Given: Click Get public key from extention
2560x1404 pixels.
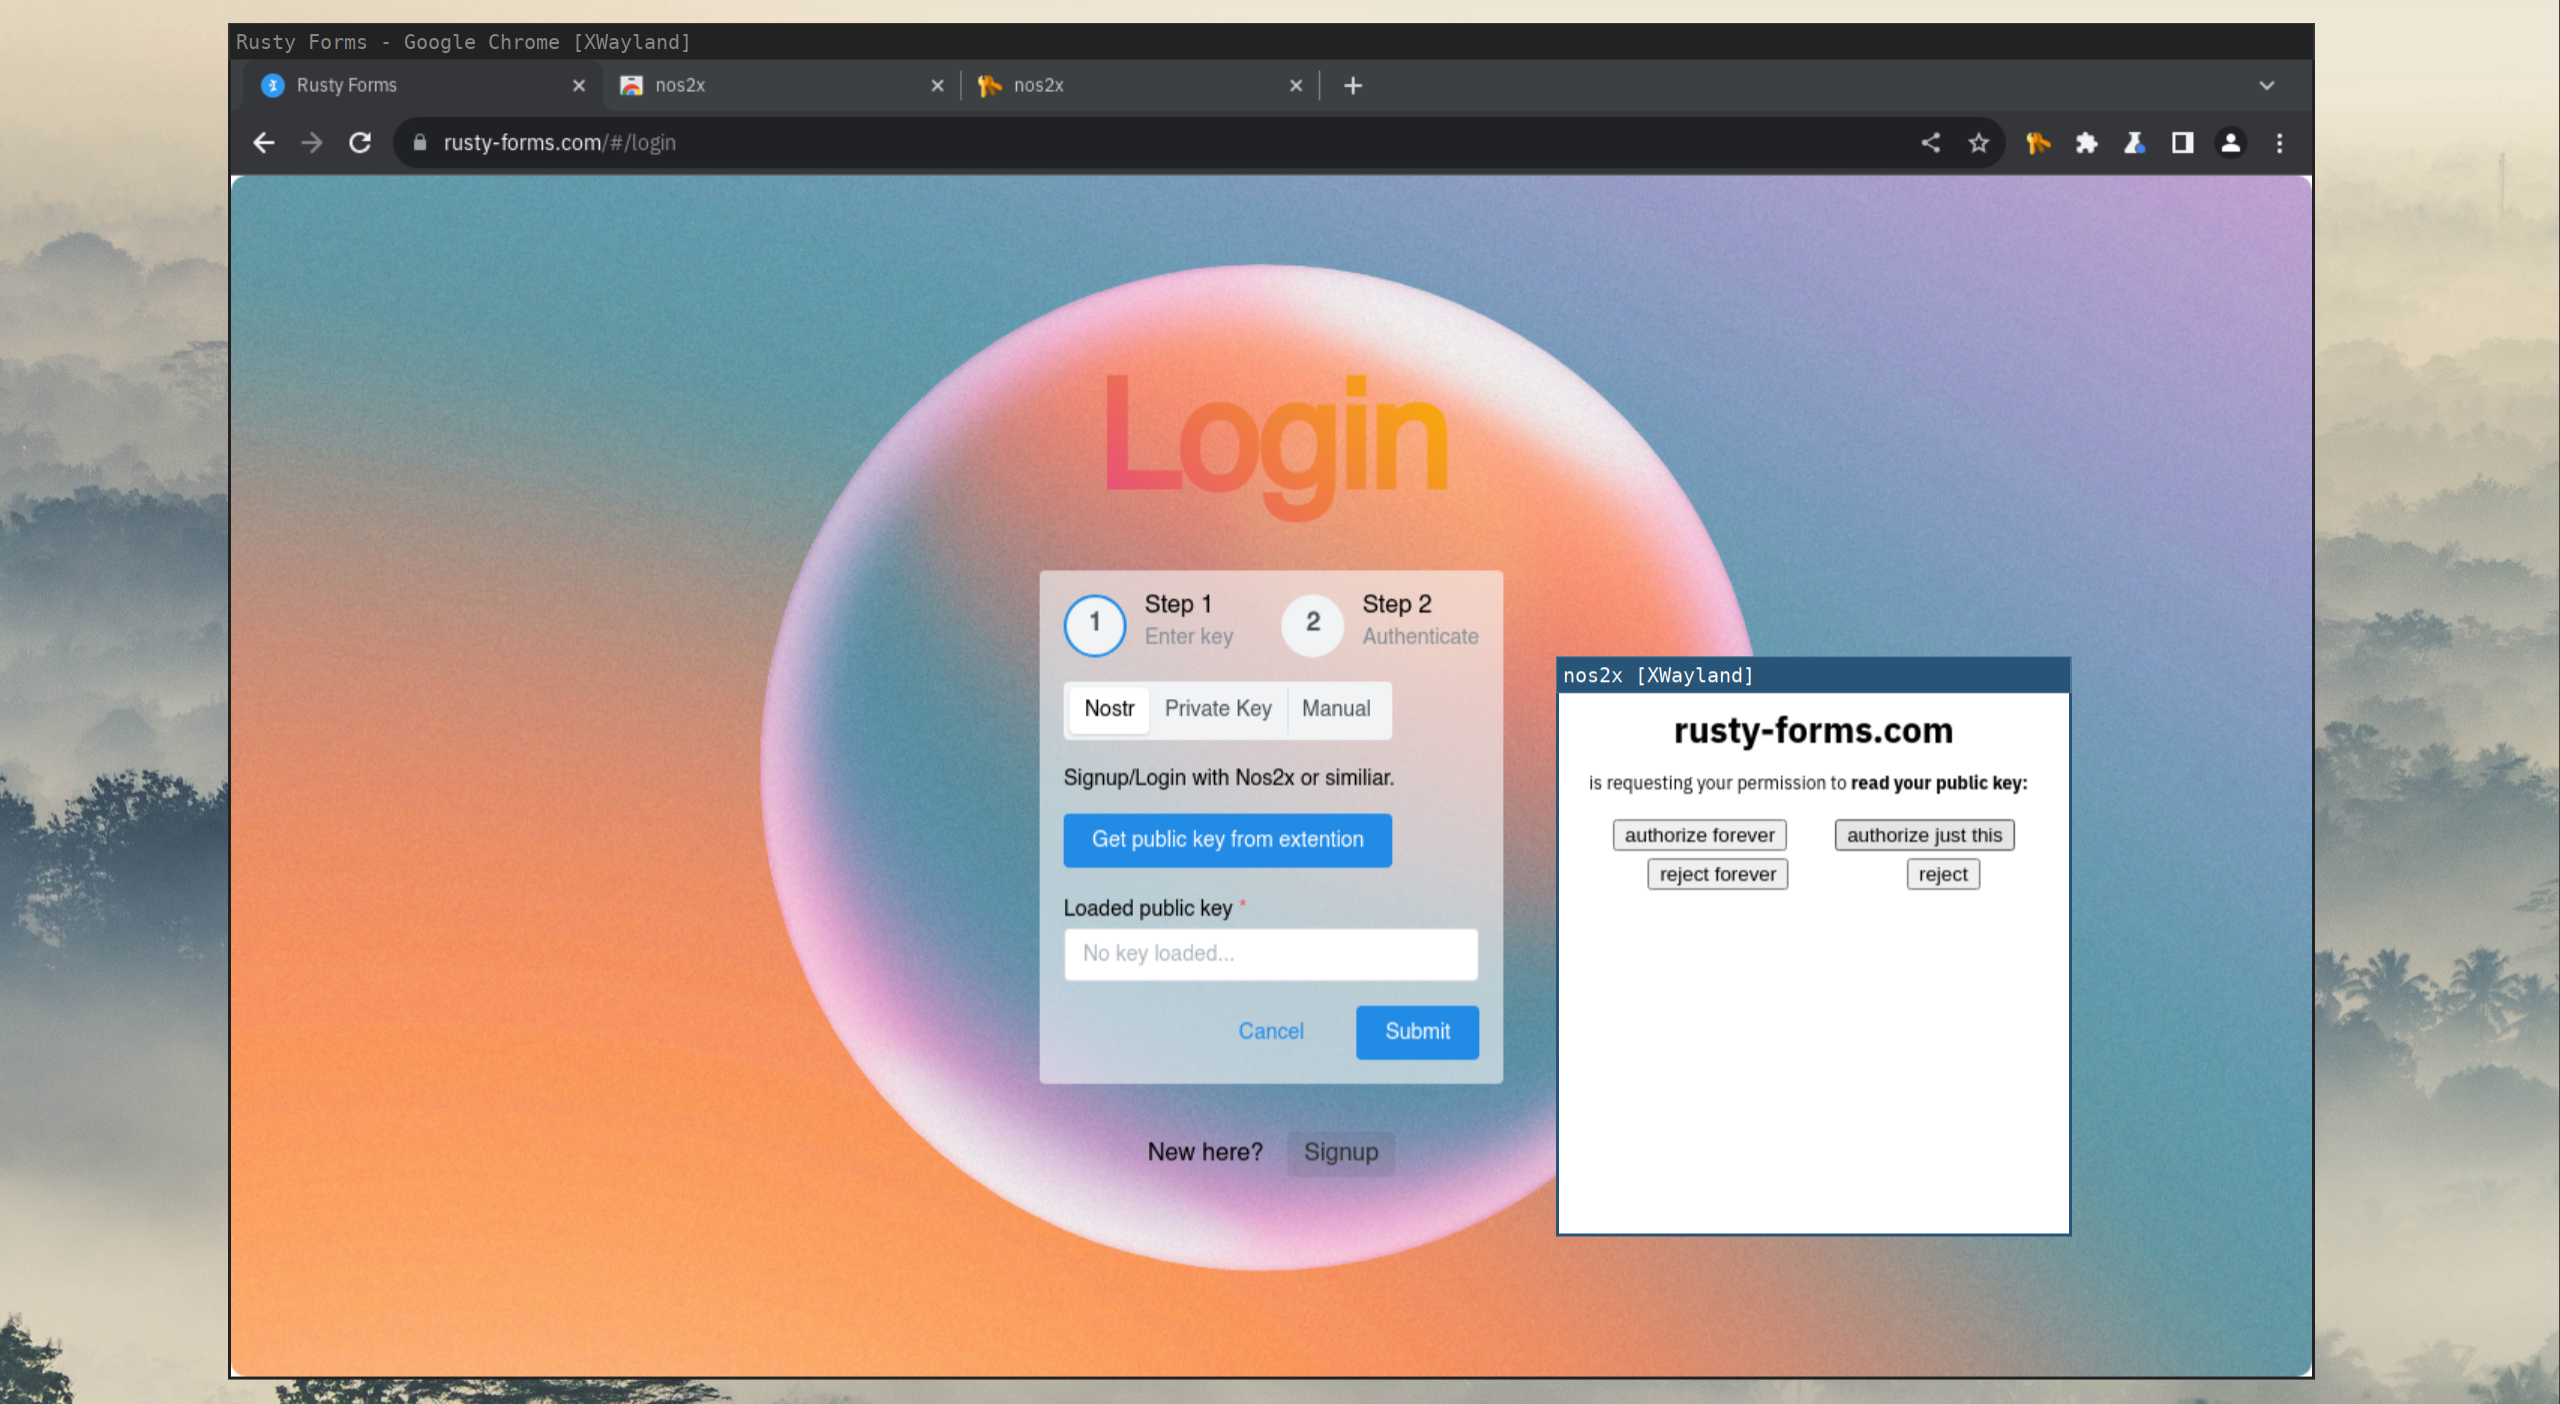Looking at the screenshot, I should pos(1227,840).
